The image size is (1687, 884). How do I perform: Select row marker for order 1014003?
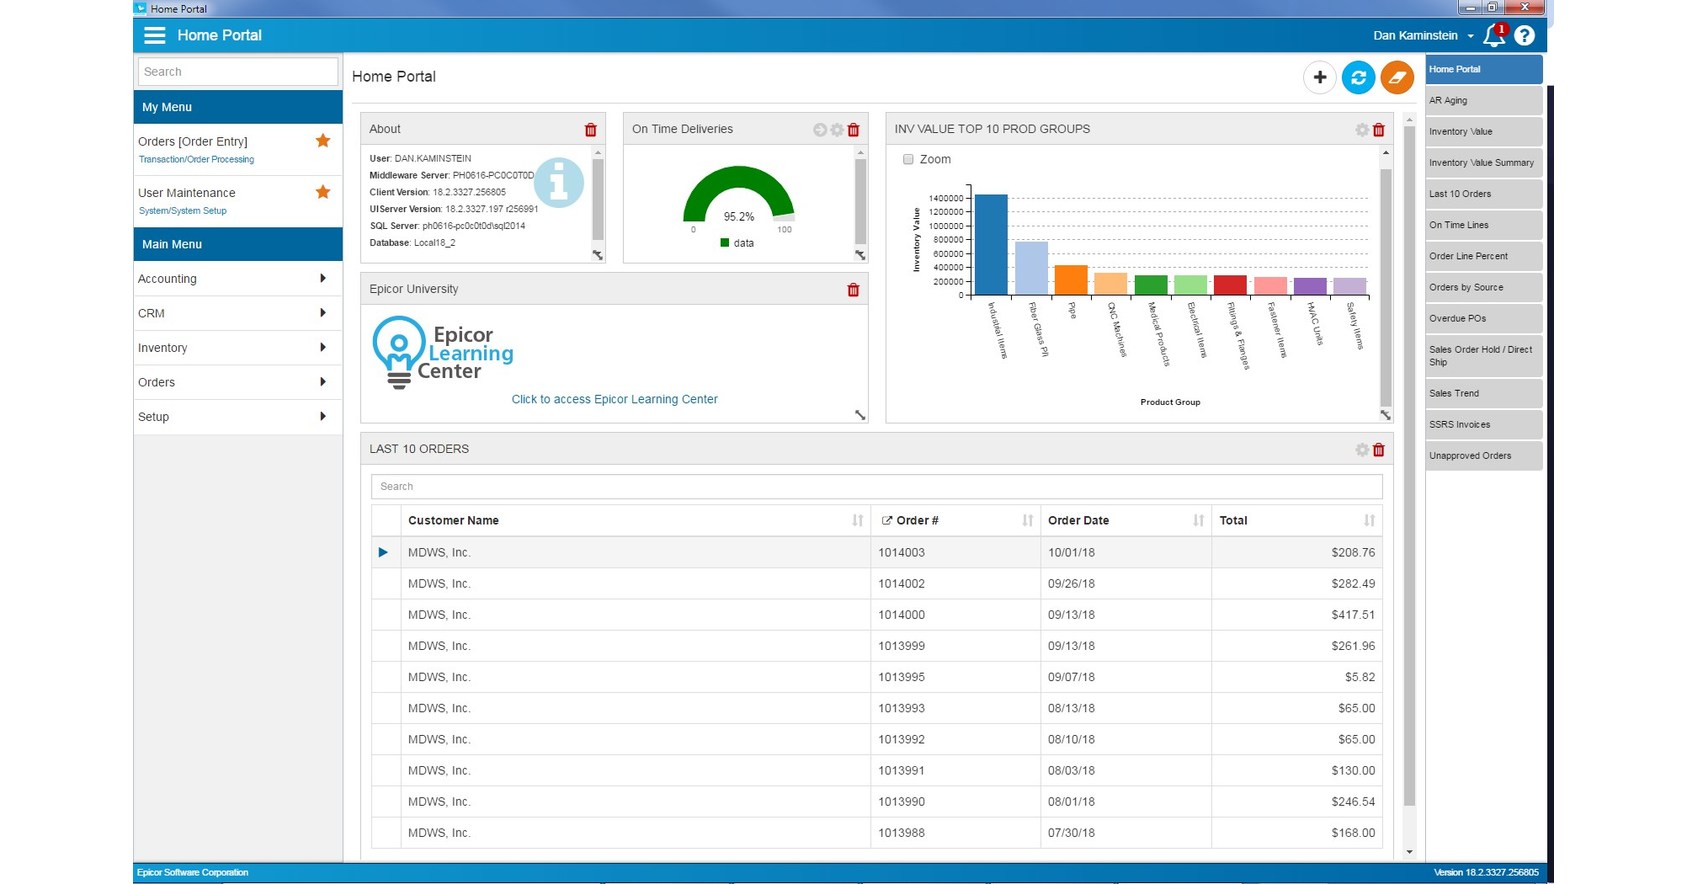[383, 552]
